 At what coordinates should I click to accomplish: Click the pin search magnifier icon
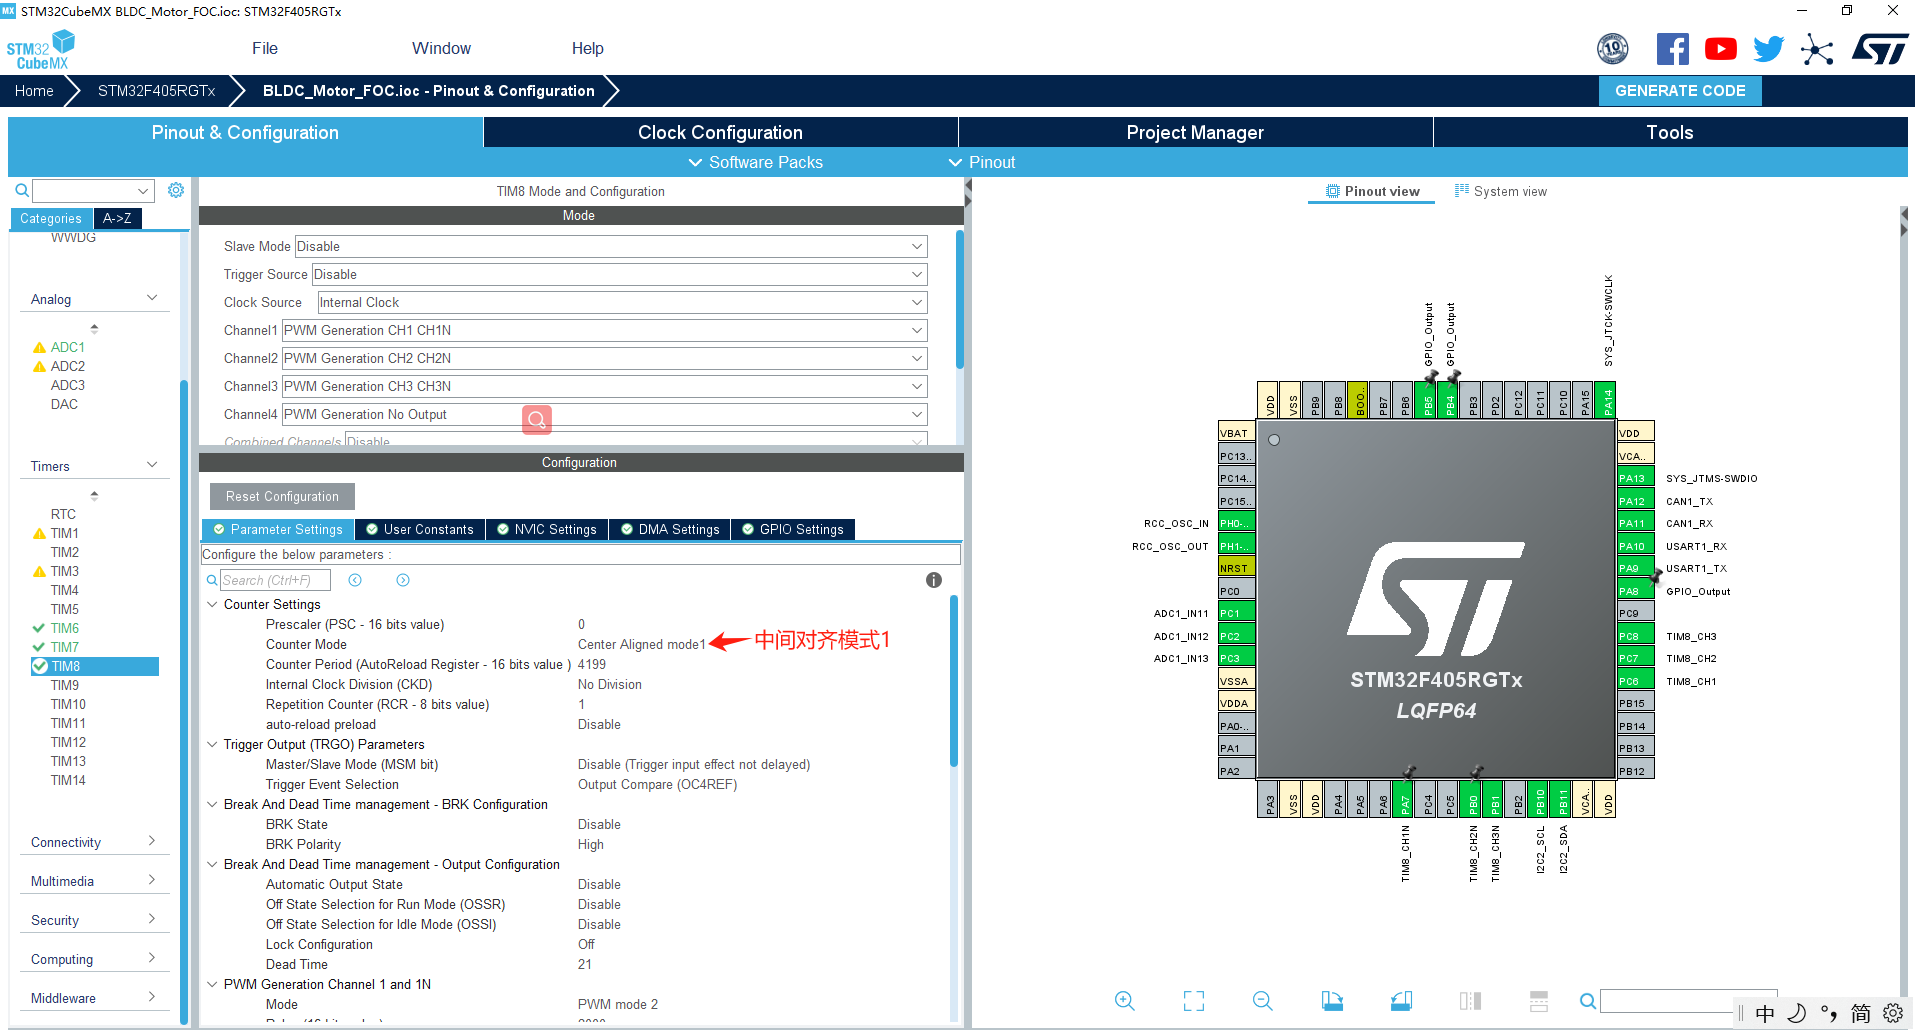click(1588, 1001)
